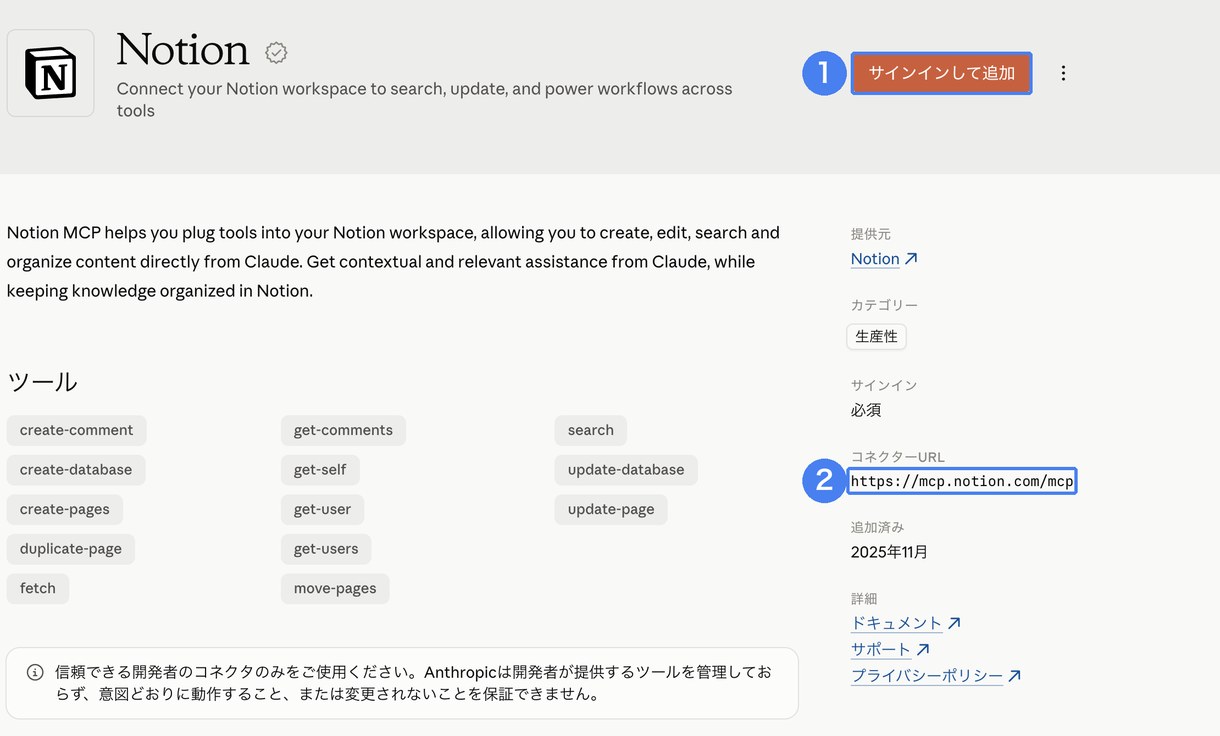Select the get-users tool chip
The height and width of the screenshot is (736, 1220).
click(326, 549)
